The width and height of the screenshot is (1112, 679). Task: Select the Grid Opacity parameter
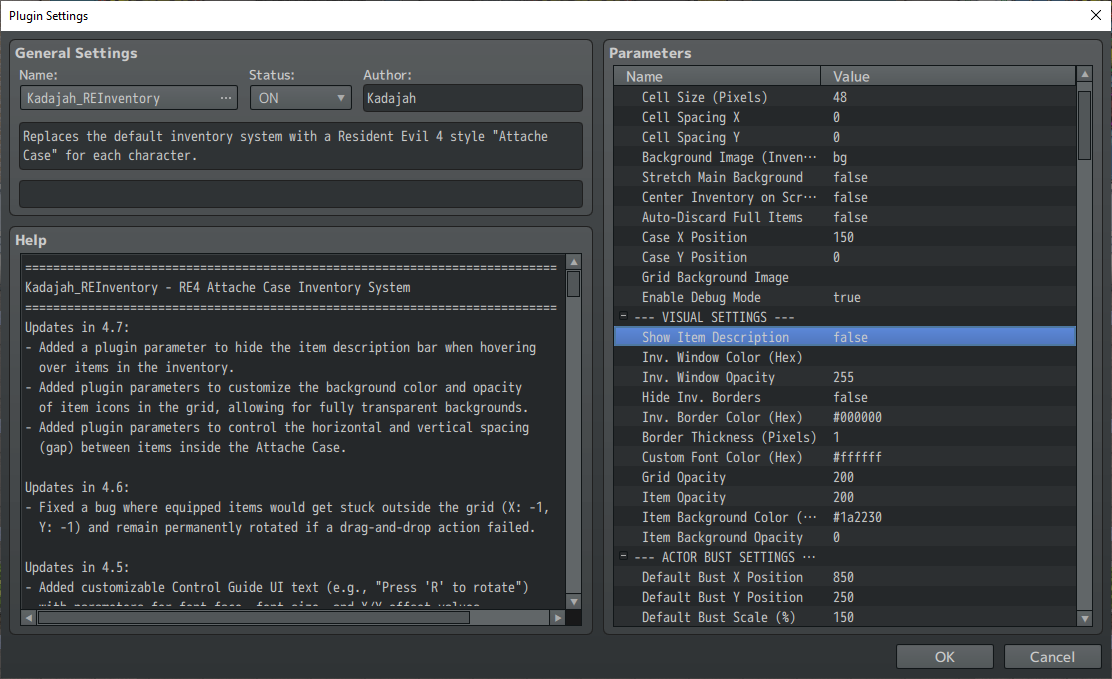845,477
